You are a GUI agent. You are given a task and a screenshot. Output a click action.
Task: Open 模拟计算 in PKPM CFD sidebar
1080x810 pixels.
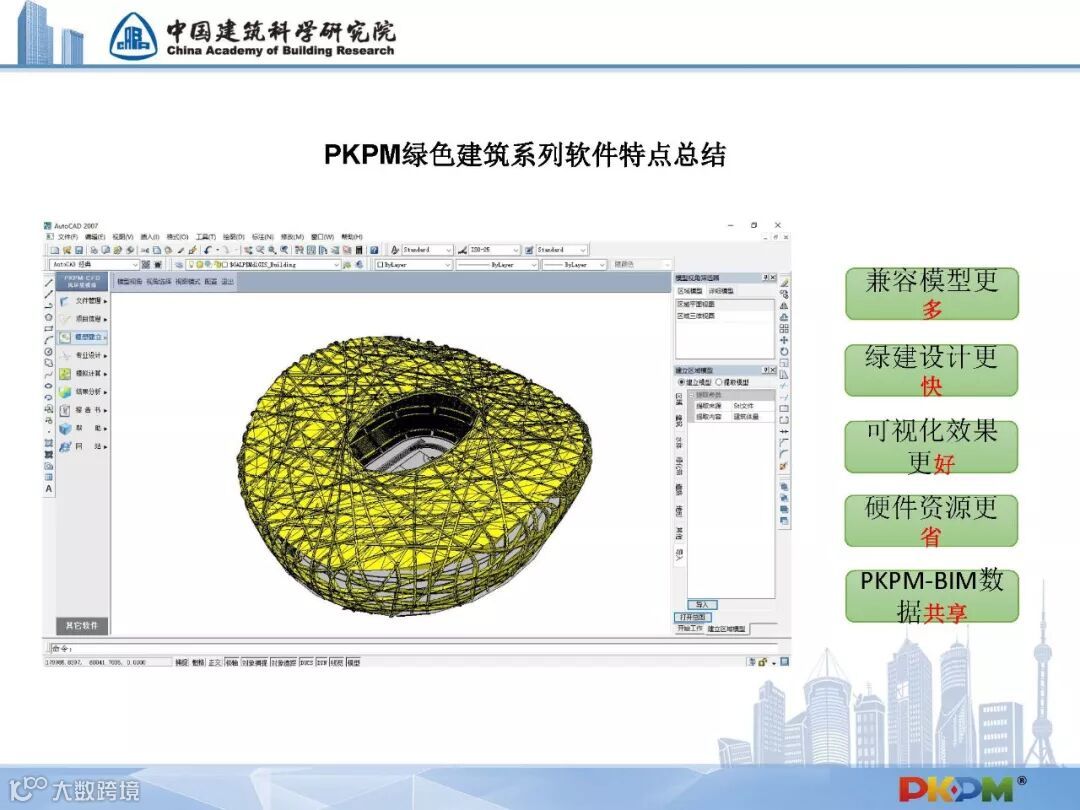click(83, 373)
